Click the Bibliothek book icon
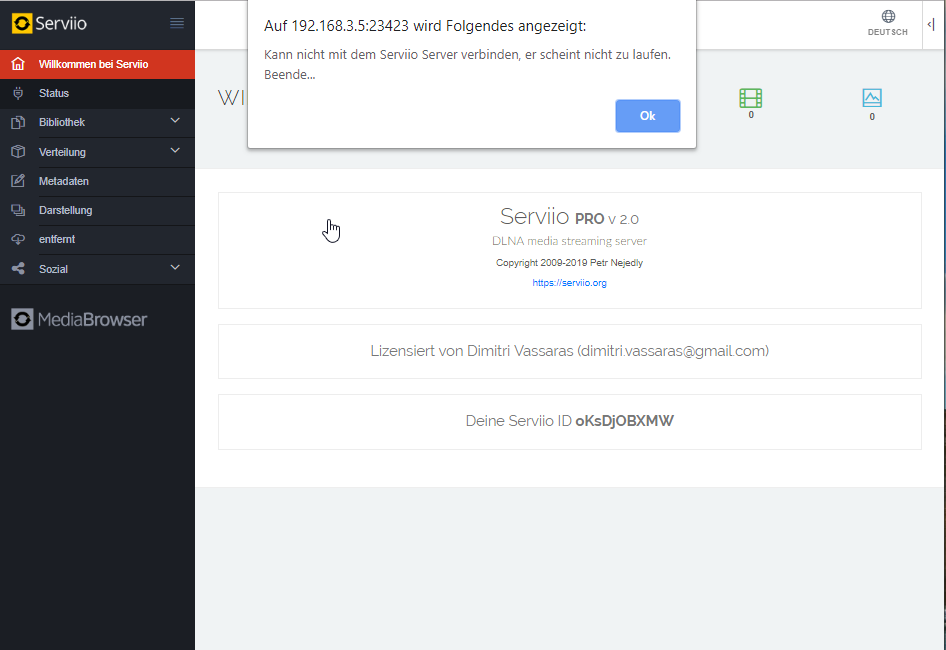946x650 pixels. point(17,122)
